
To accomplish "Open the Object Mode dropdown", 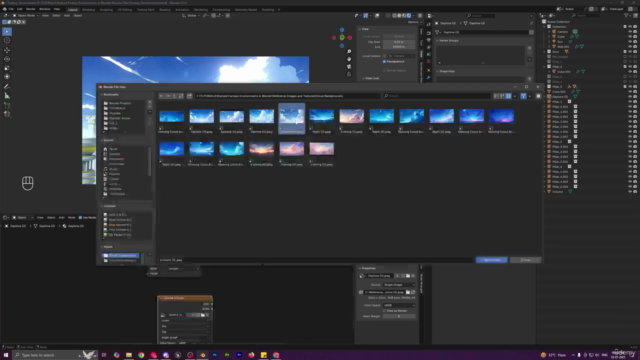I will point(26,16).
